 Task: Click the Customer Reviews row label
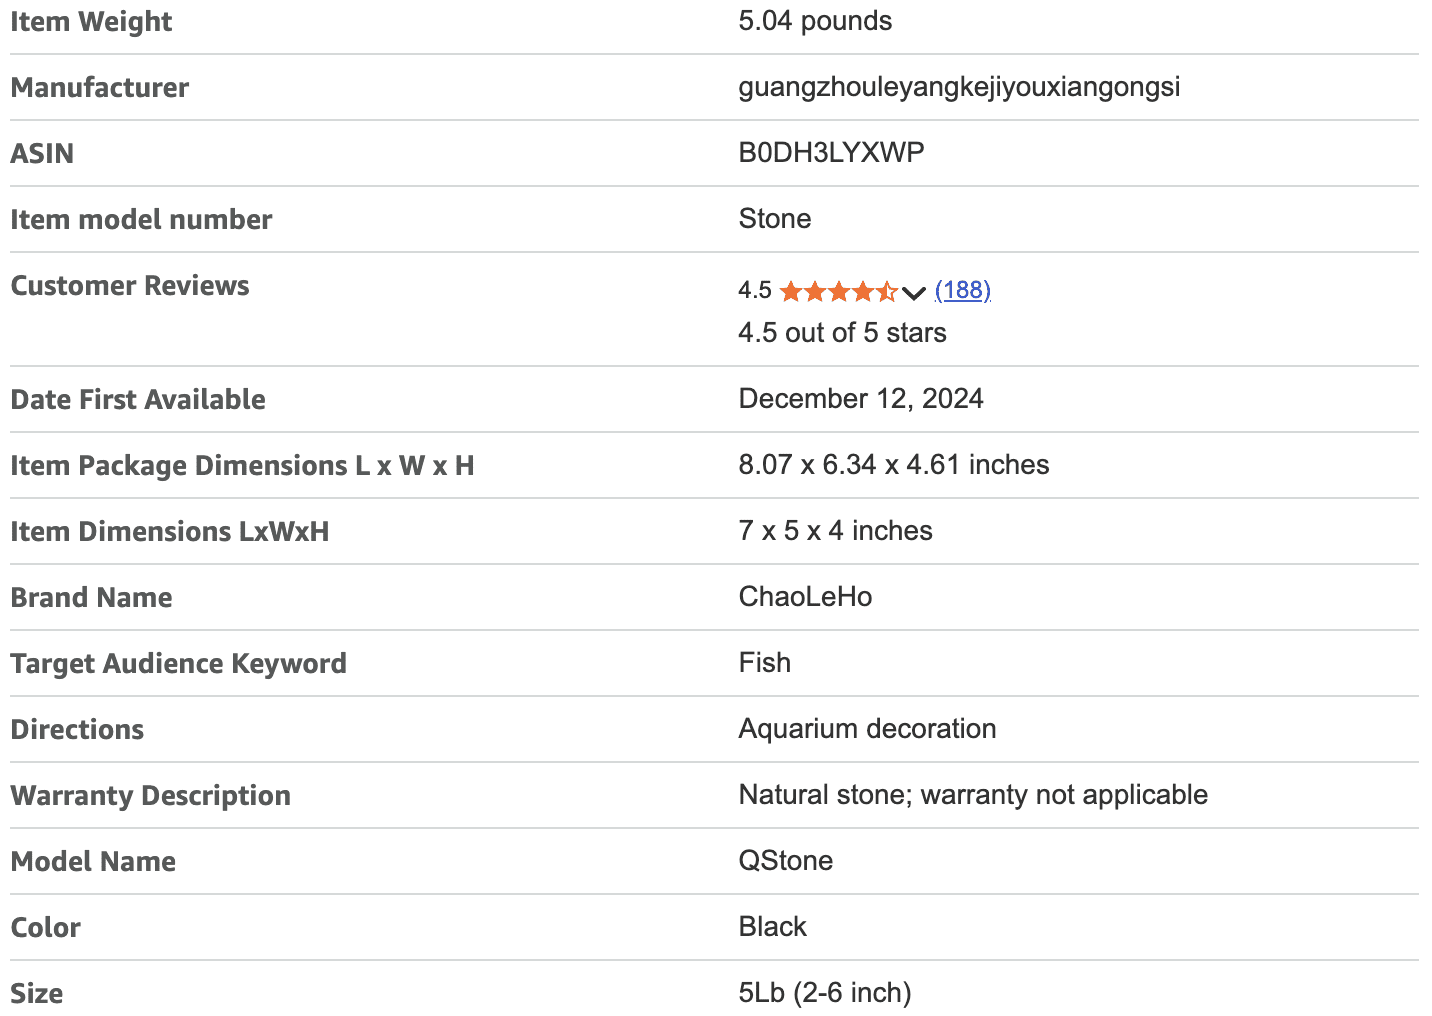click(x=130, y=286)
